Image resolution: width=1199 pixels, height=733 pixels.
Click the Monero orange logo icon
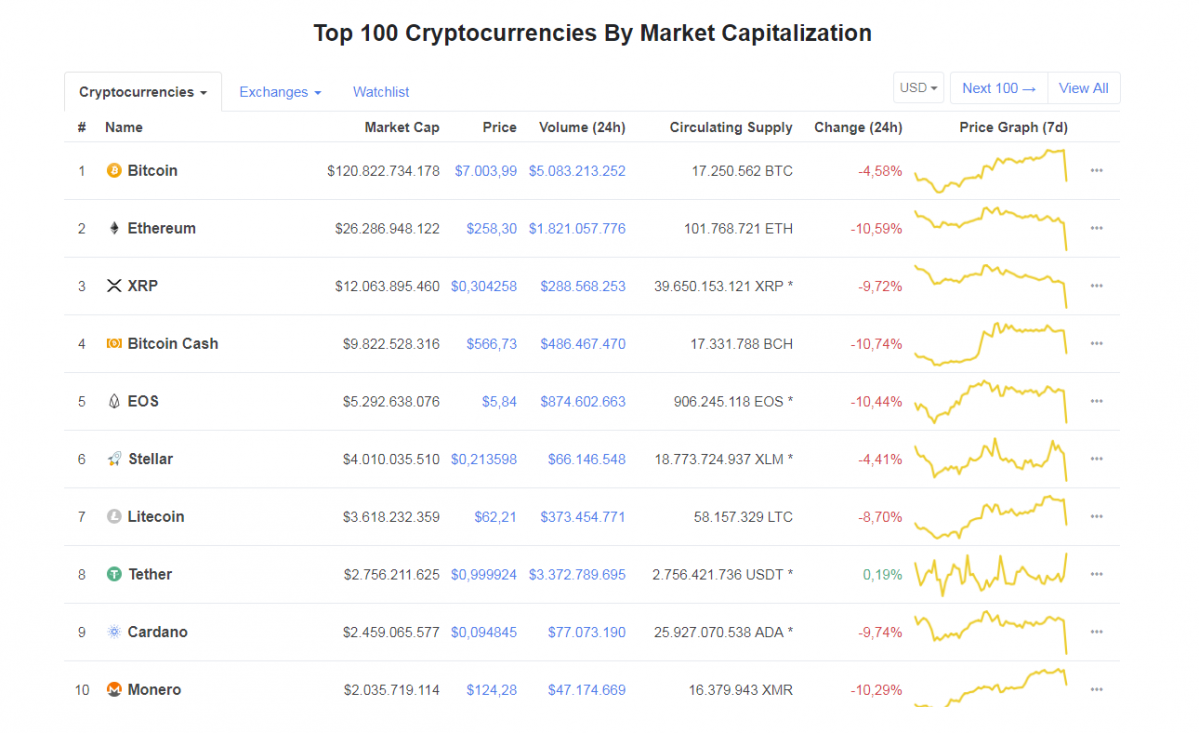(114, 690)
